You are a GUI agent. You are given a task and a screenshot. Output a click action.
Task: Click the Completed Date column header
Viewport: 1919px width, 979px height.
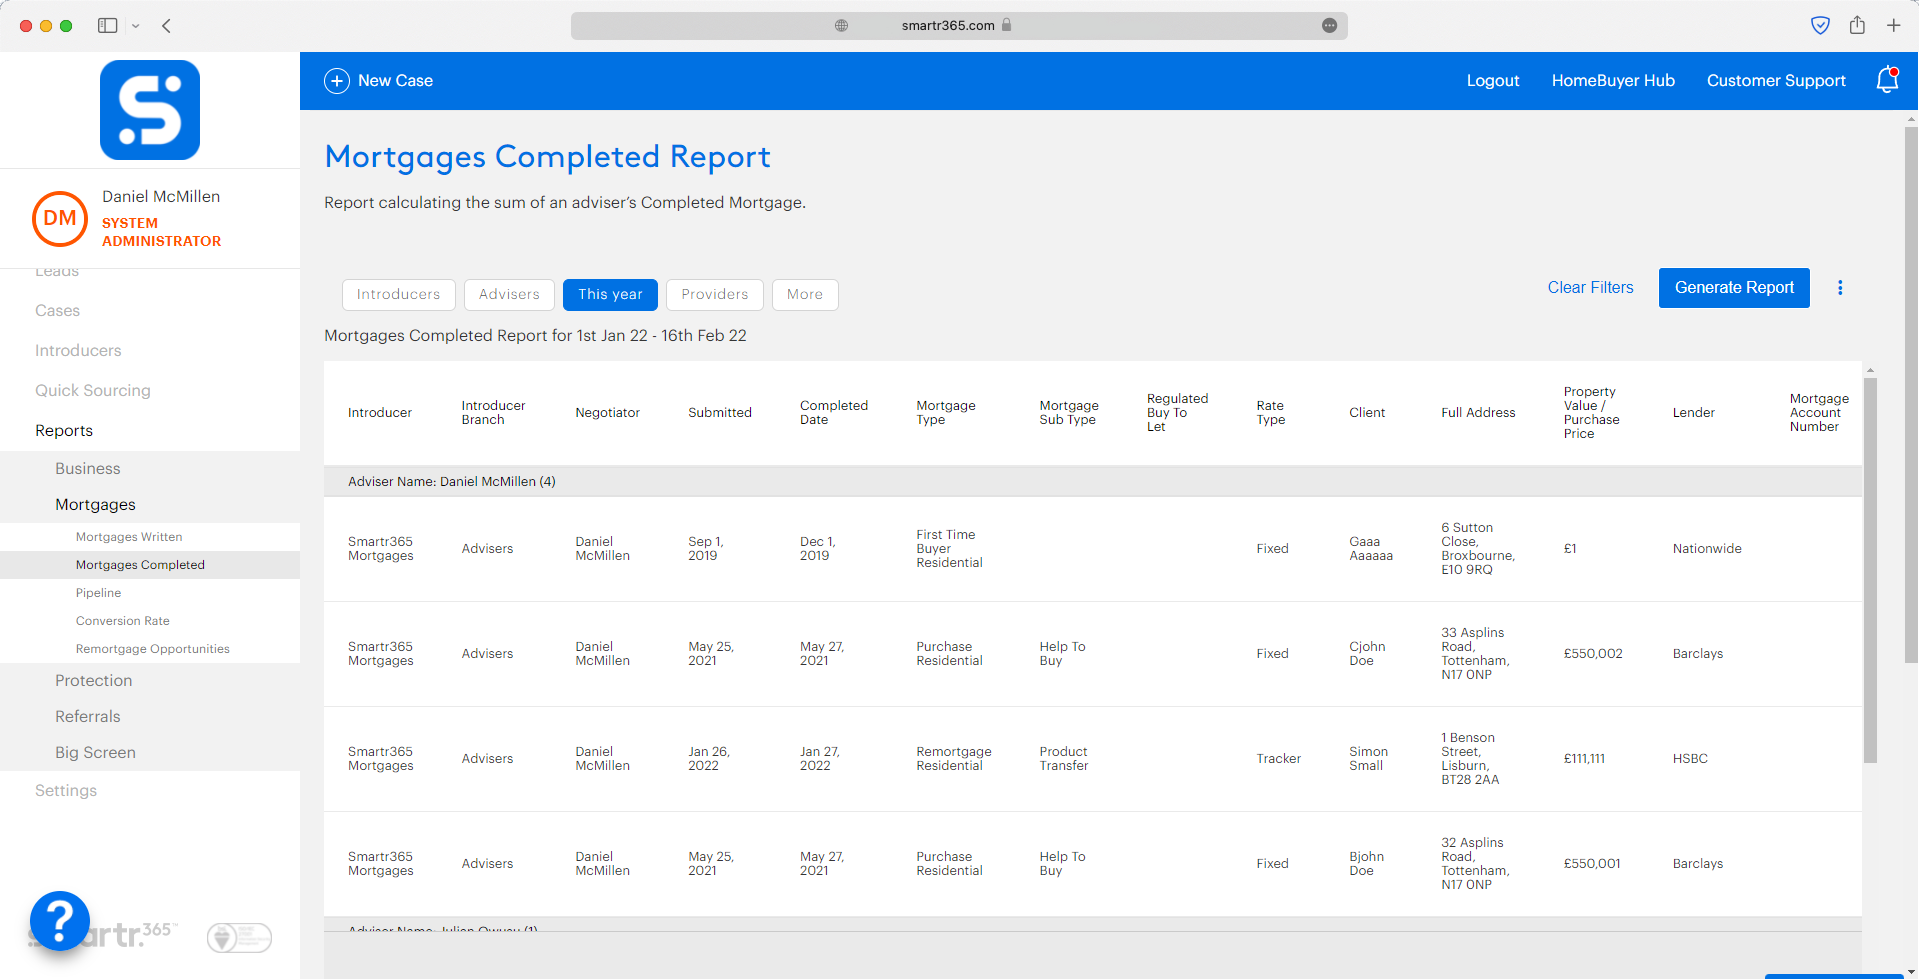[833, 413]
